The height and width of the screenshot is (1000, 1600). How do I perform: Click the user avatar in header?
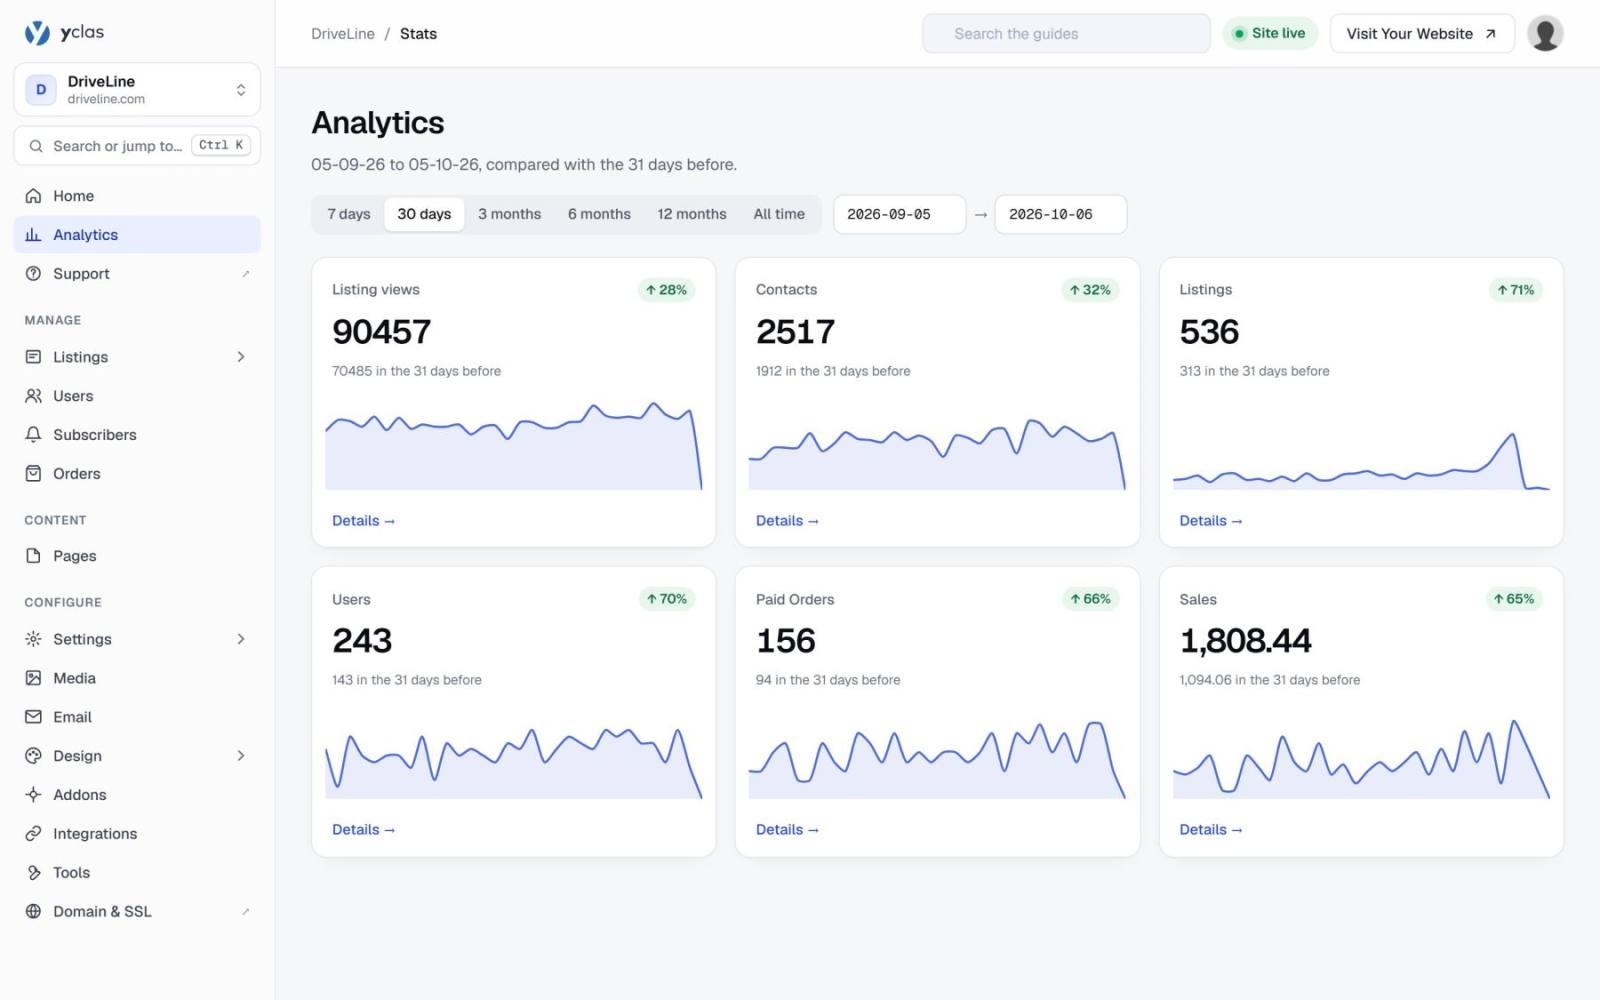tap(1545, 34)
